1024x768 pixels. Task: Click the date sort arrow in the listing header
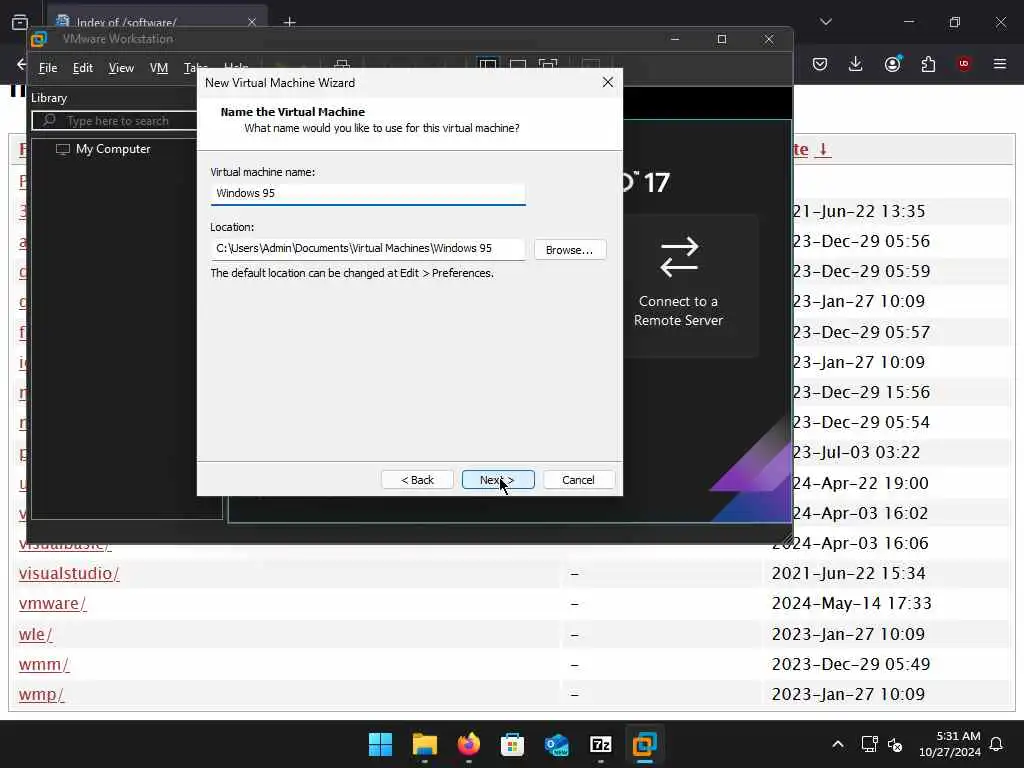824,149
